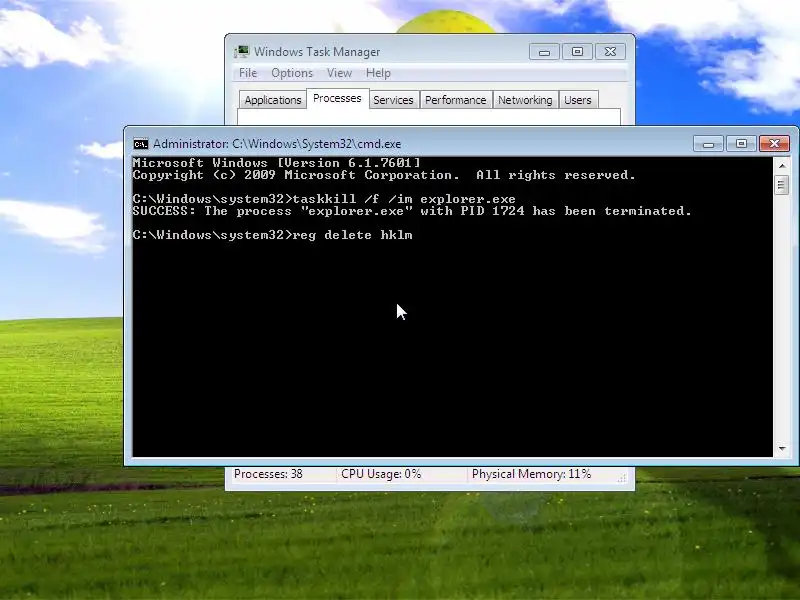The height and width of the screenshot is (600, 800).
Task: Click the command prompt scrollbar up arrow
Action: coord(782,166)
